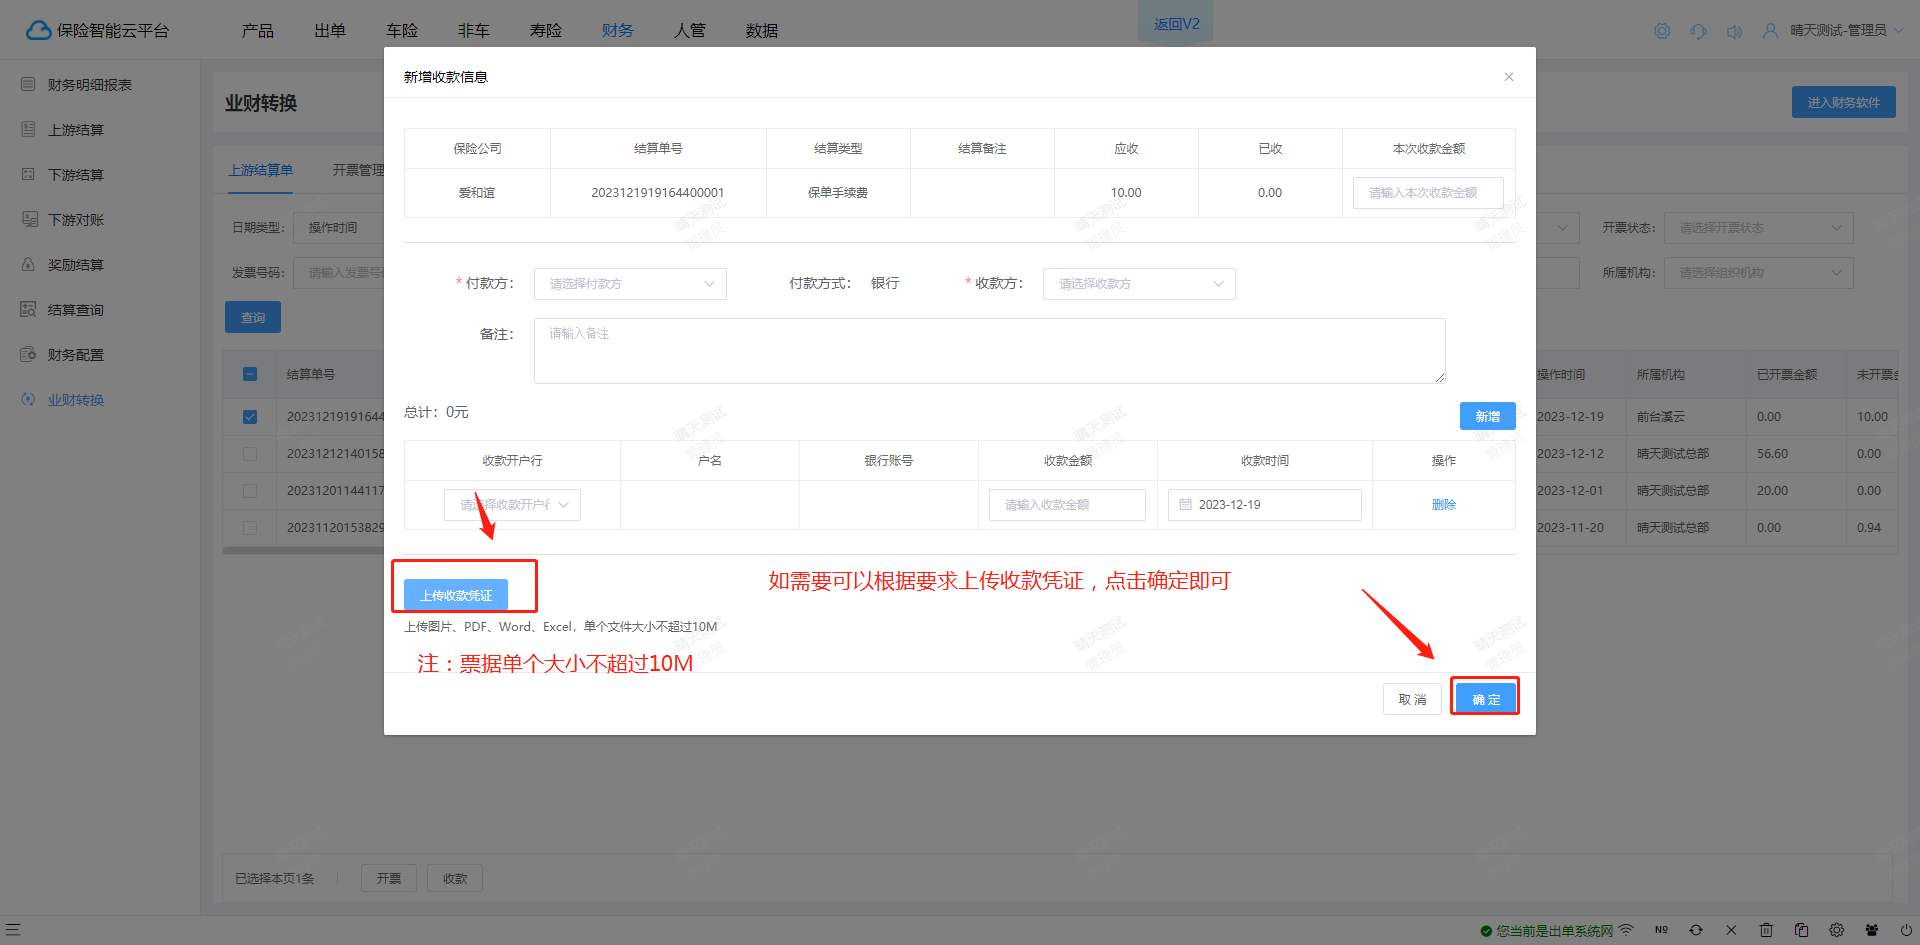
Task: Open the 开票状态 dropdown
Action: pyautogui.click(x=1758, y=228)
